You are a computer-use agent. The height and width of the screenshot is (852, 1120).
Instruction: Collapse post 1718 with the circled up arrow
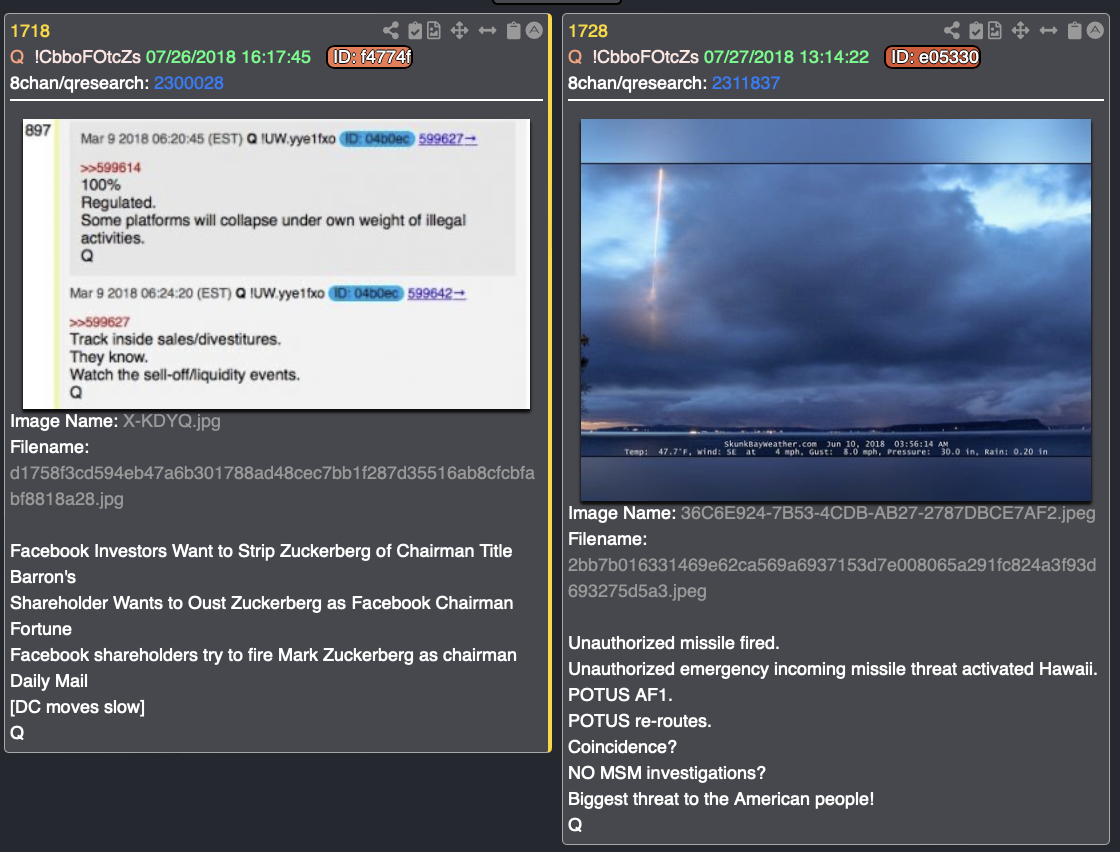click(x=534, y=30)
